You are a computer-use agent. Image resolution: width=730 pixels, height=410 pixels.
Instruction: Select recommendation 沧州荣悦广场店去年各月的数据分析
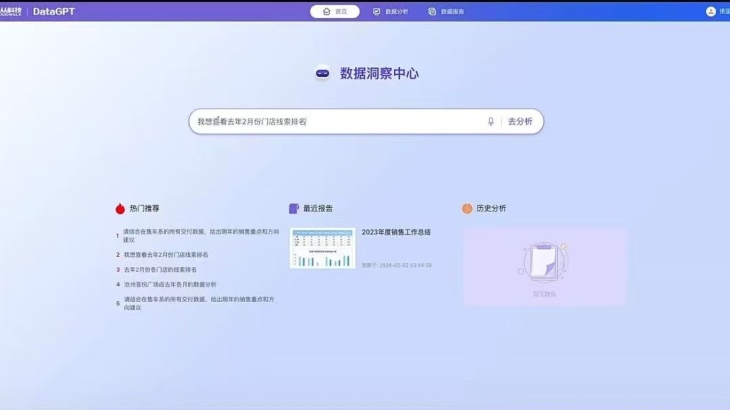click(169, 284)
